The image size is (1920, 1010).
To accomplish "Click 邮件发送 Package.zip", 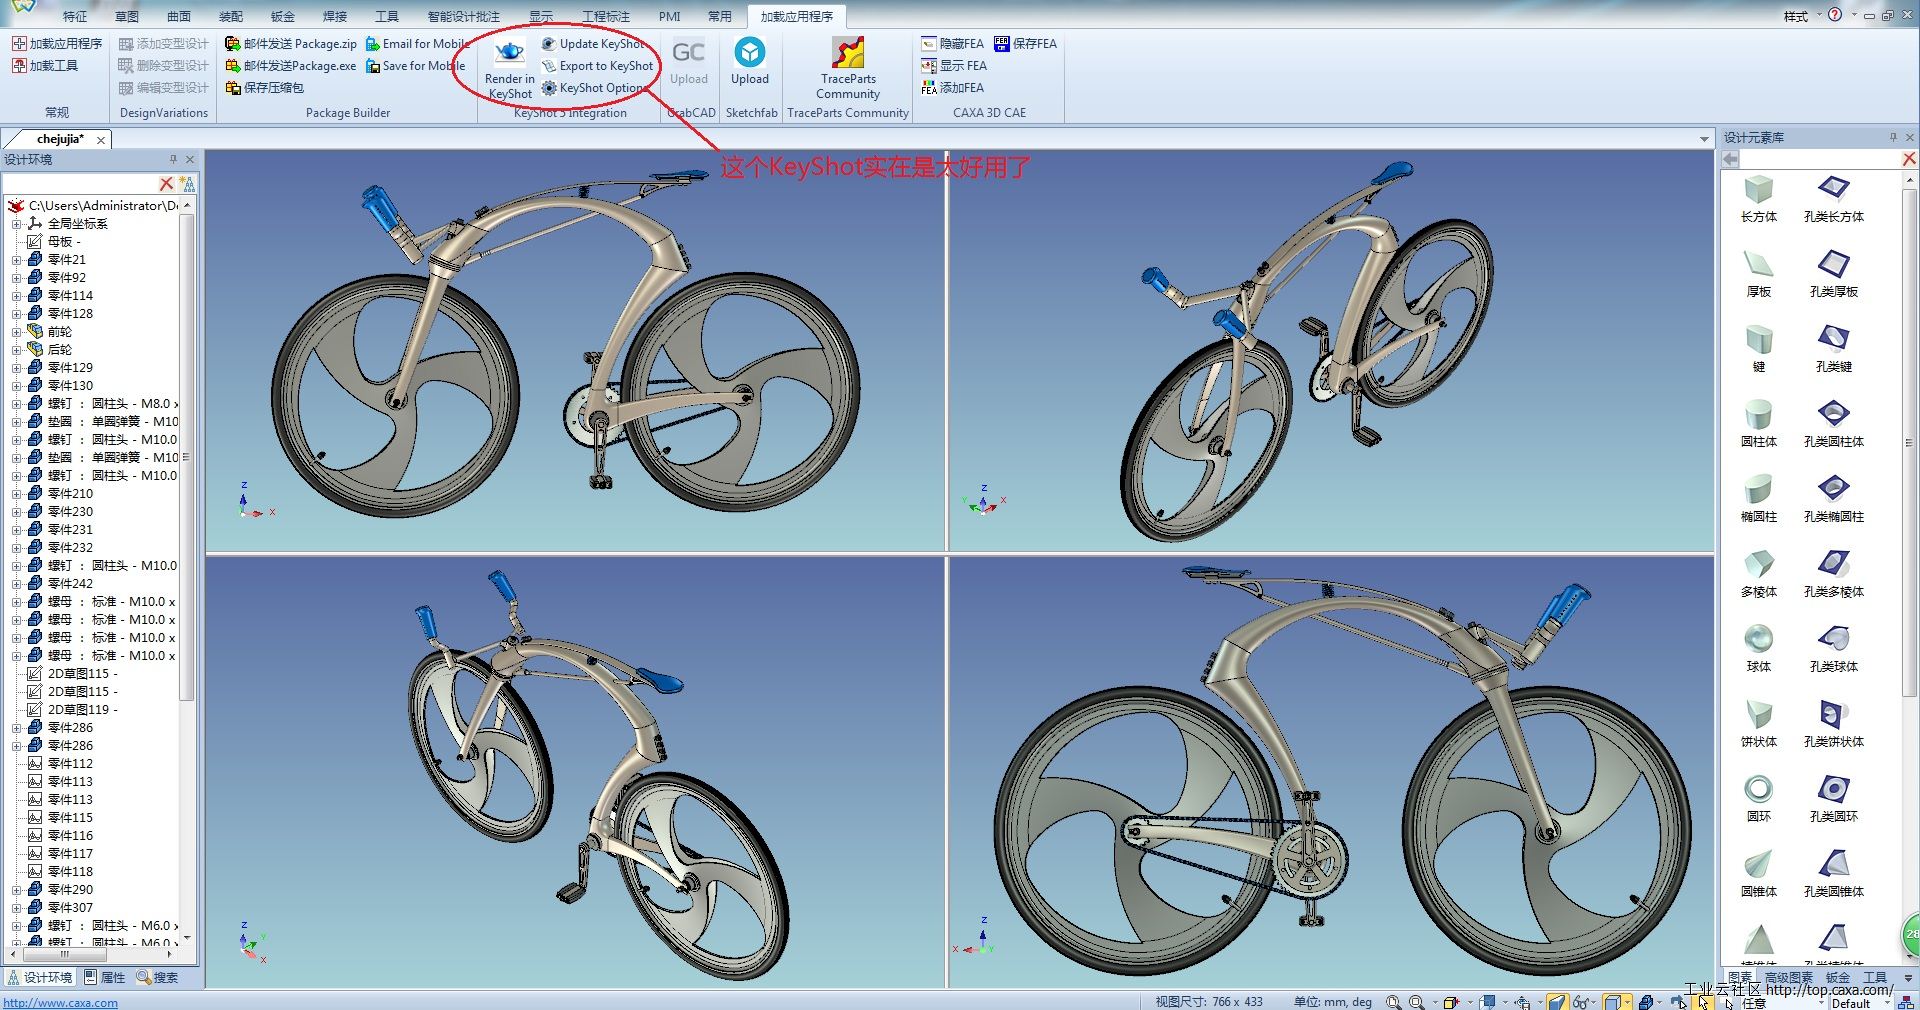I will coord(291,44).
